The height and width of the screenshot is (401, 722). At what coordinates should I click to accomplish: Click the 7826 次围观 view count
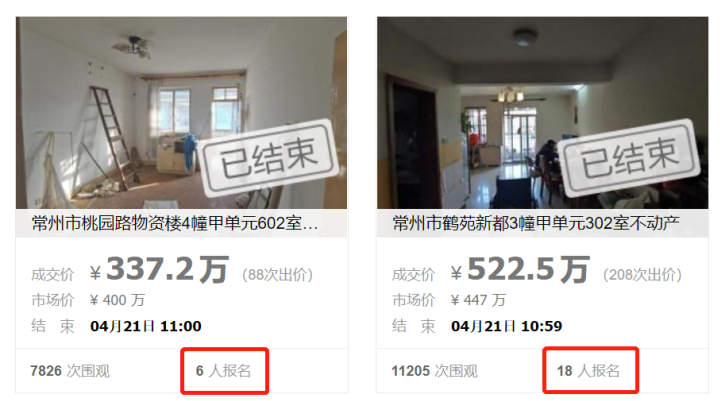70,371
